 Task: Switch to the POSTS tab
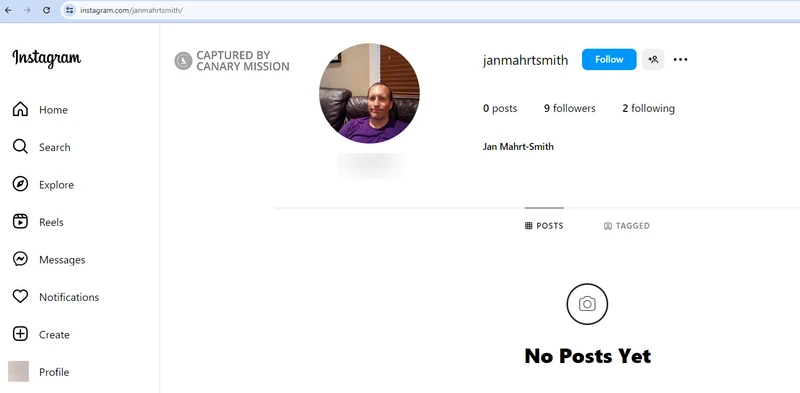[x=544, y=226]
